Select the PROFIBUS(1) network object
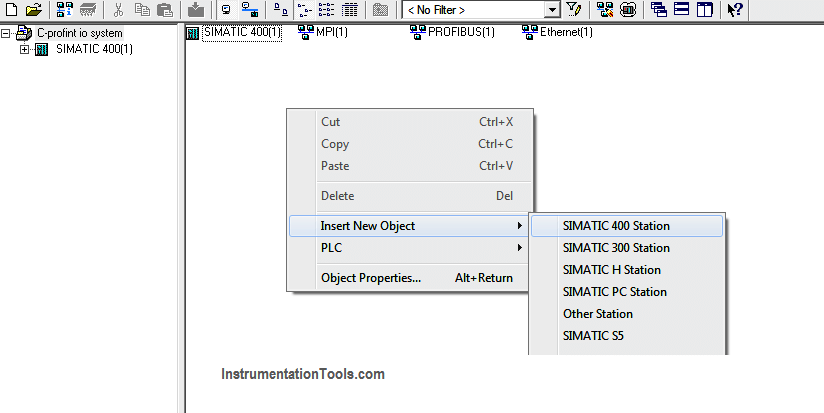The height and width of the screenshot is (413, 824). click(x=452, y=33)
